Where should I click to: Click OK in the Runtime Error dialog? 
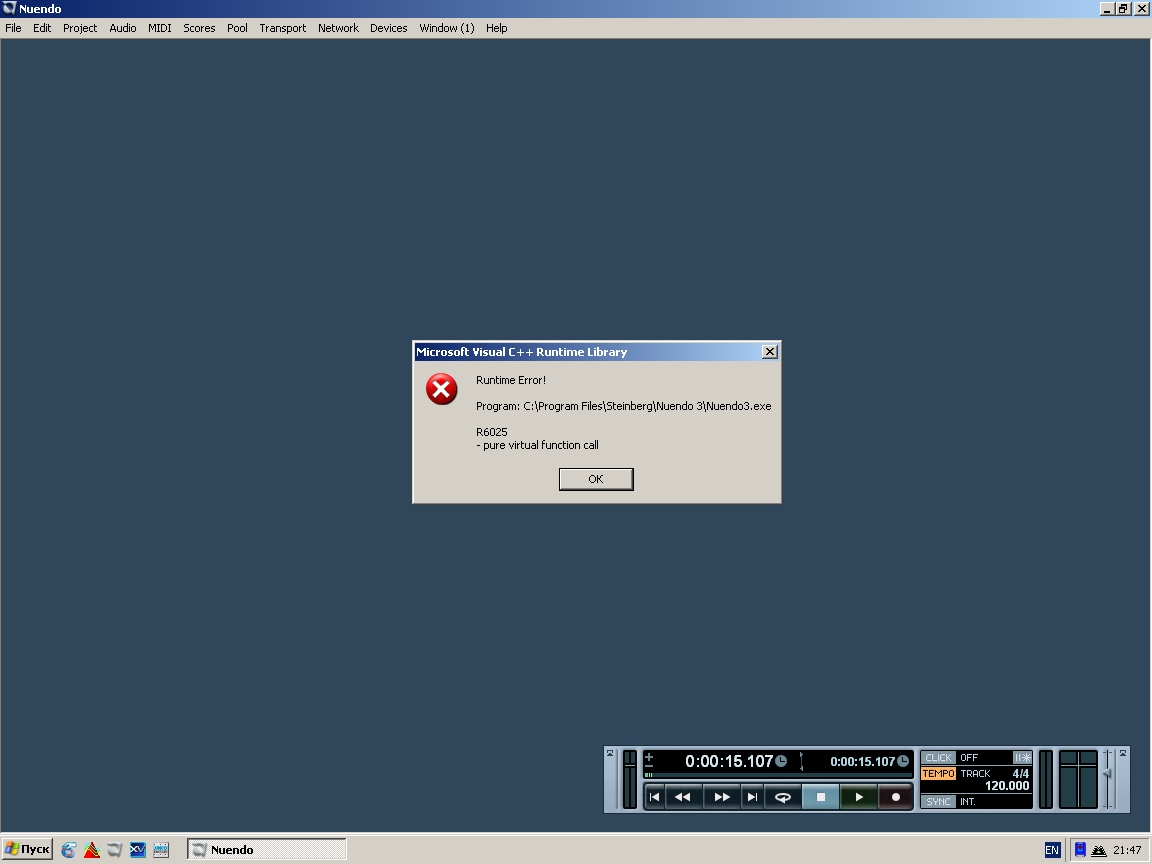coord(596,479)
